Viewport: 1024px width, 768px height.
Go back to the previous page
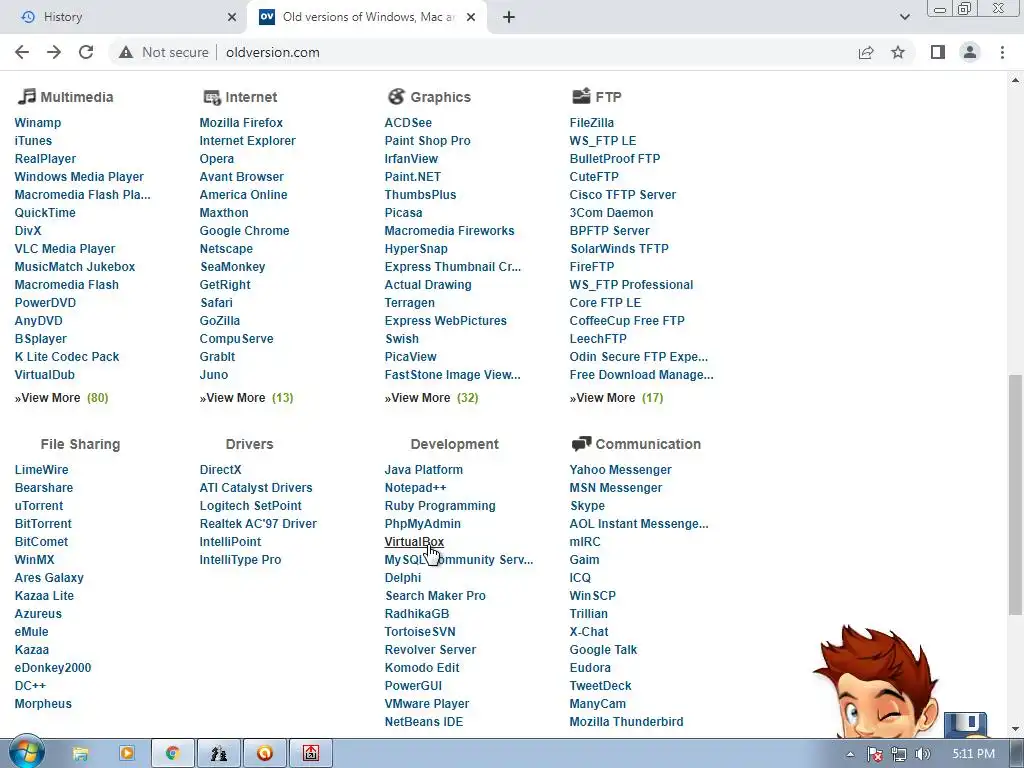tap(22, 52)
